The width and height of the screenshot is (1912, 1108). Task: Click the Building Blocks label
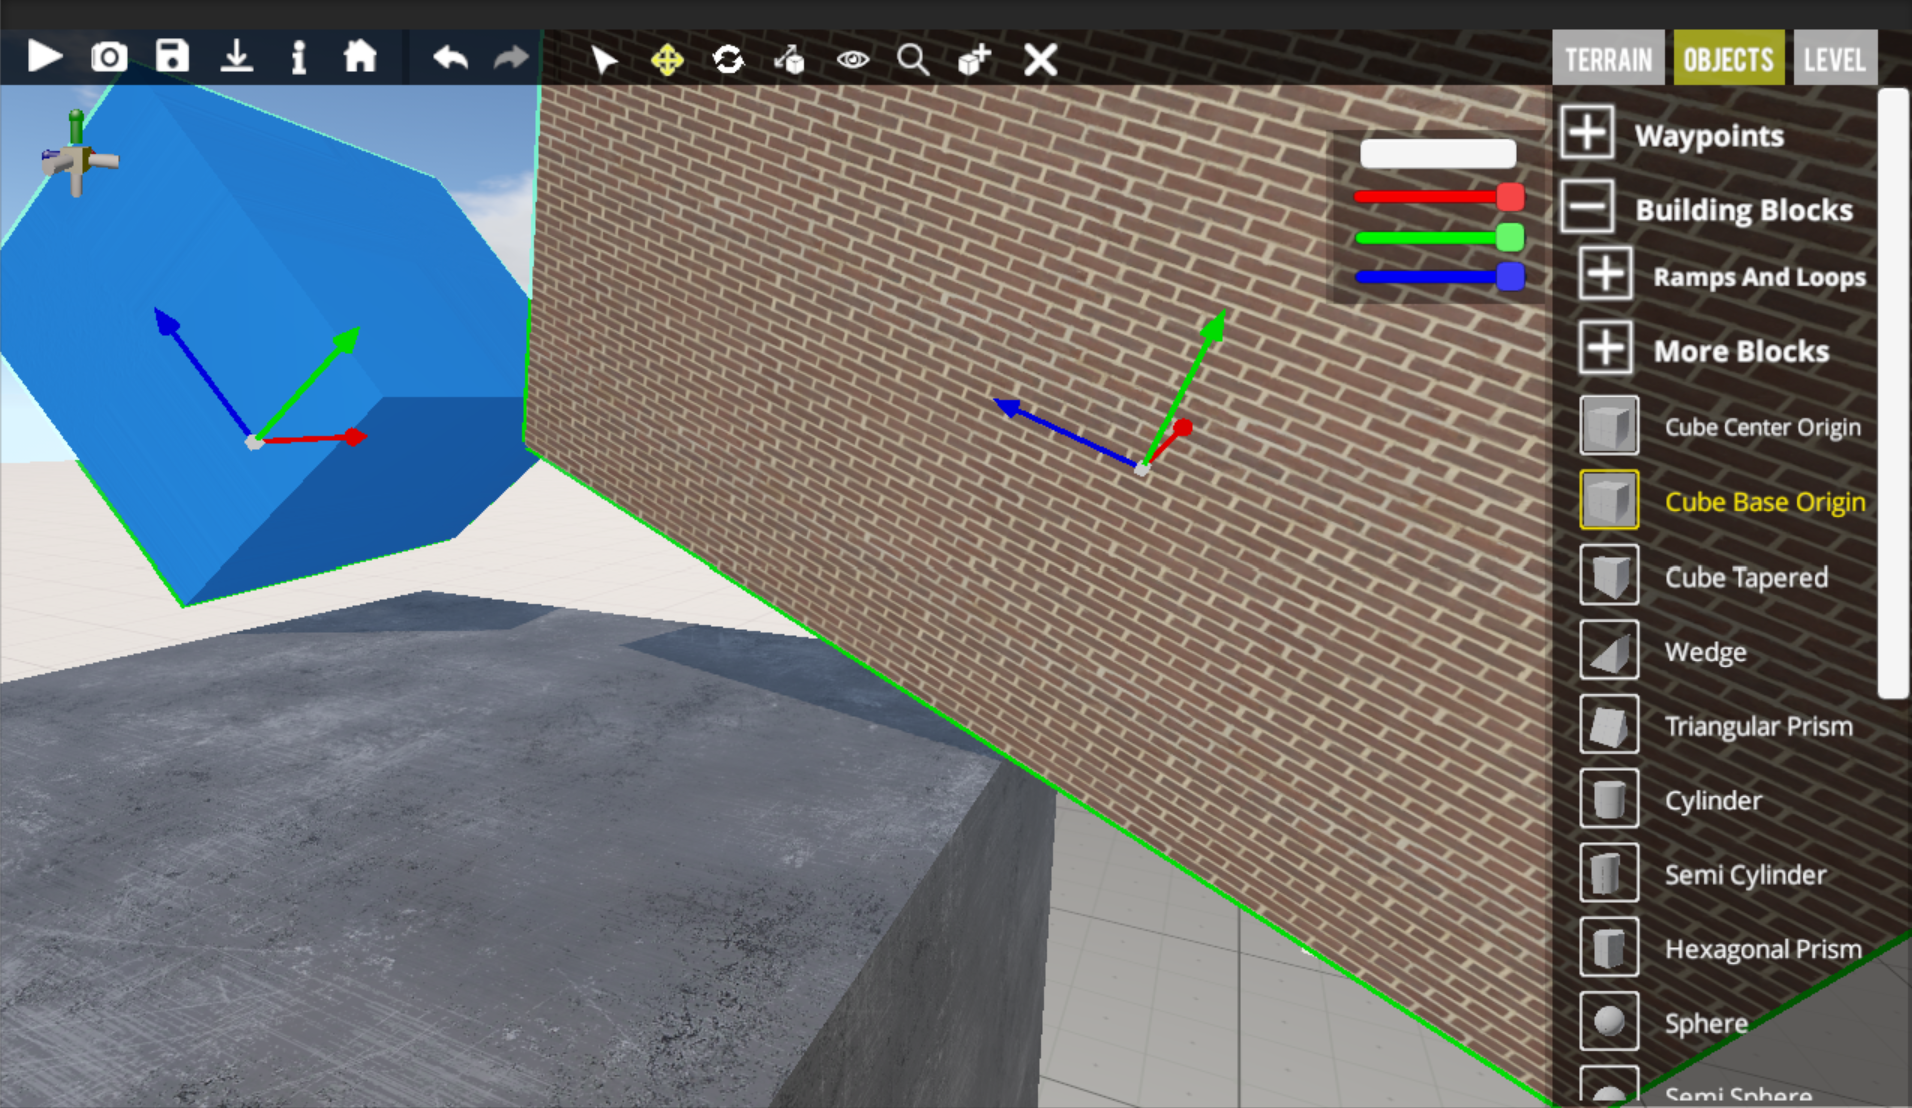pos(1744,209)
